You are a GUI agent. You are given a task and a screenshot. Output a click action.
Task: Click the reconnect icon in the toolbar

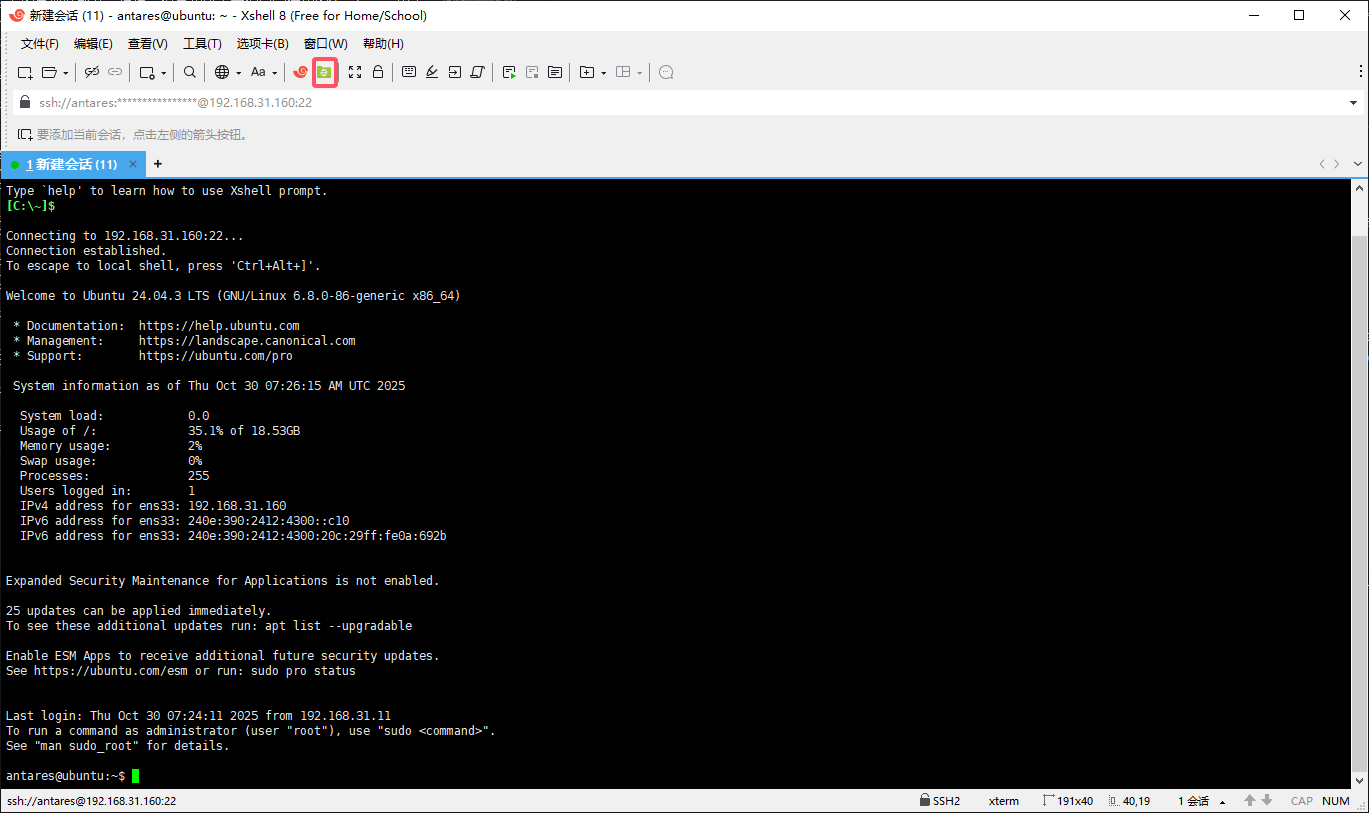point(114,72)
